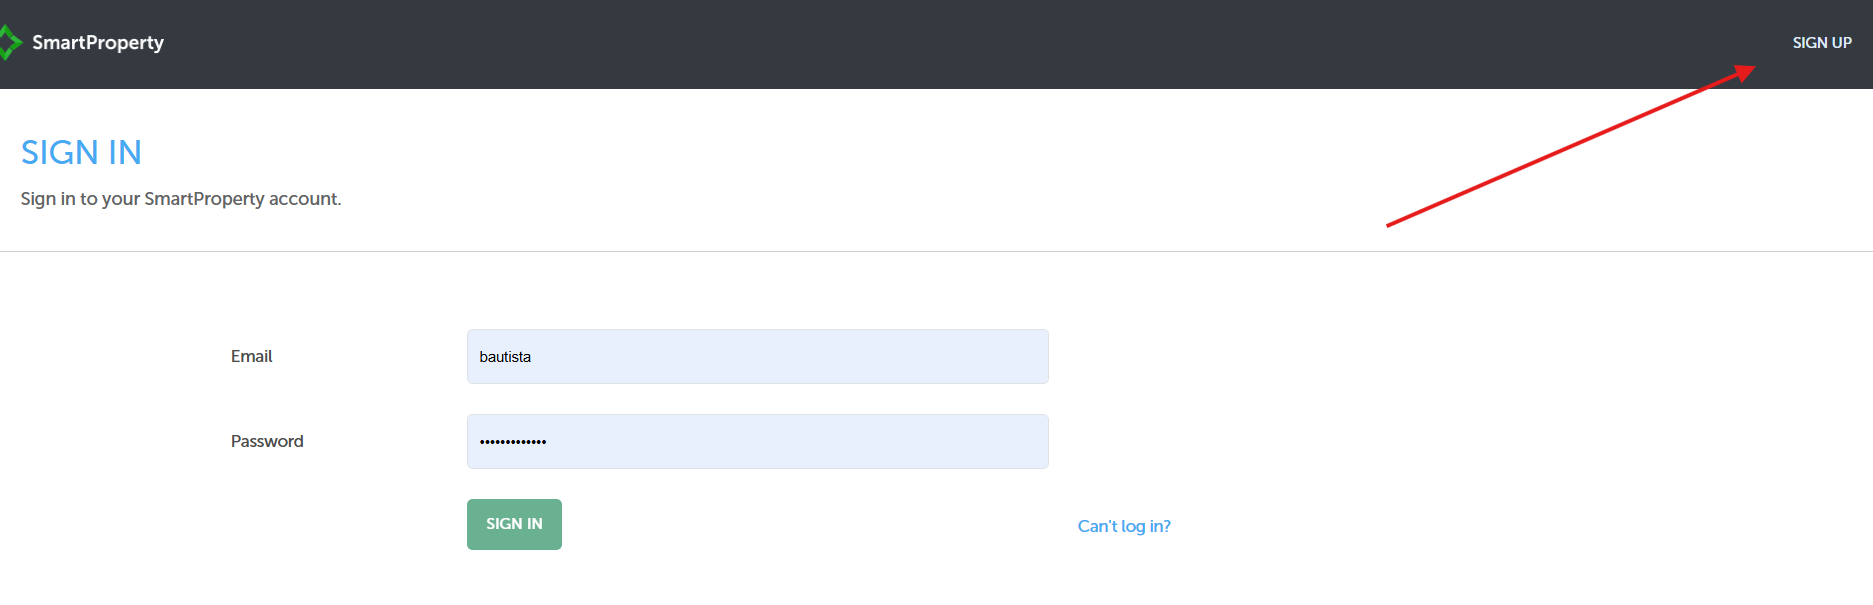Click the SmartProperty brand name text
This screenshot has height=605, width=1873.
(x=98, y=43)
